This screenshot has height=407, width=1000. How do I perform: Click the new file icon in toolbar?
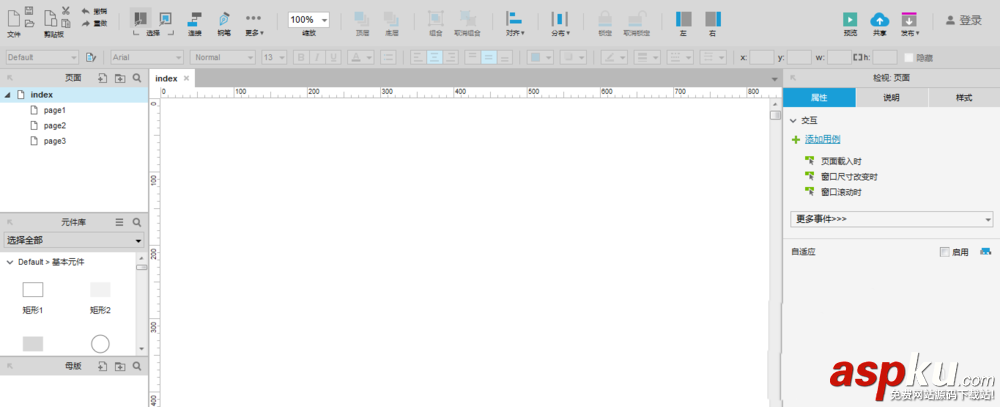(x=13, y=17)
